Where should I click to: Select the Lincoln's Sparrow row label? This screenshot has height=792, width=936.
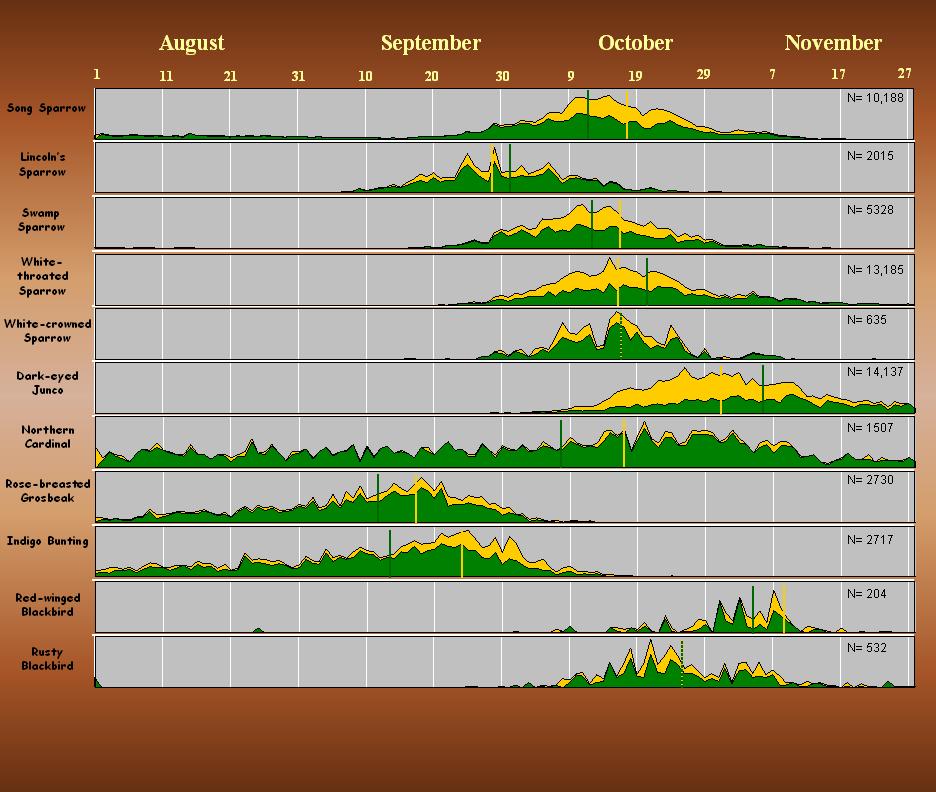pos(42,164)
